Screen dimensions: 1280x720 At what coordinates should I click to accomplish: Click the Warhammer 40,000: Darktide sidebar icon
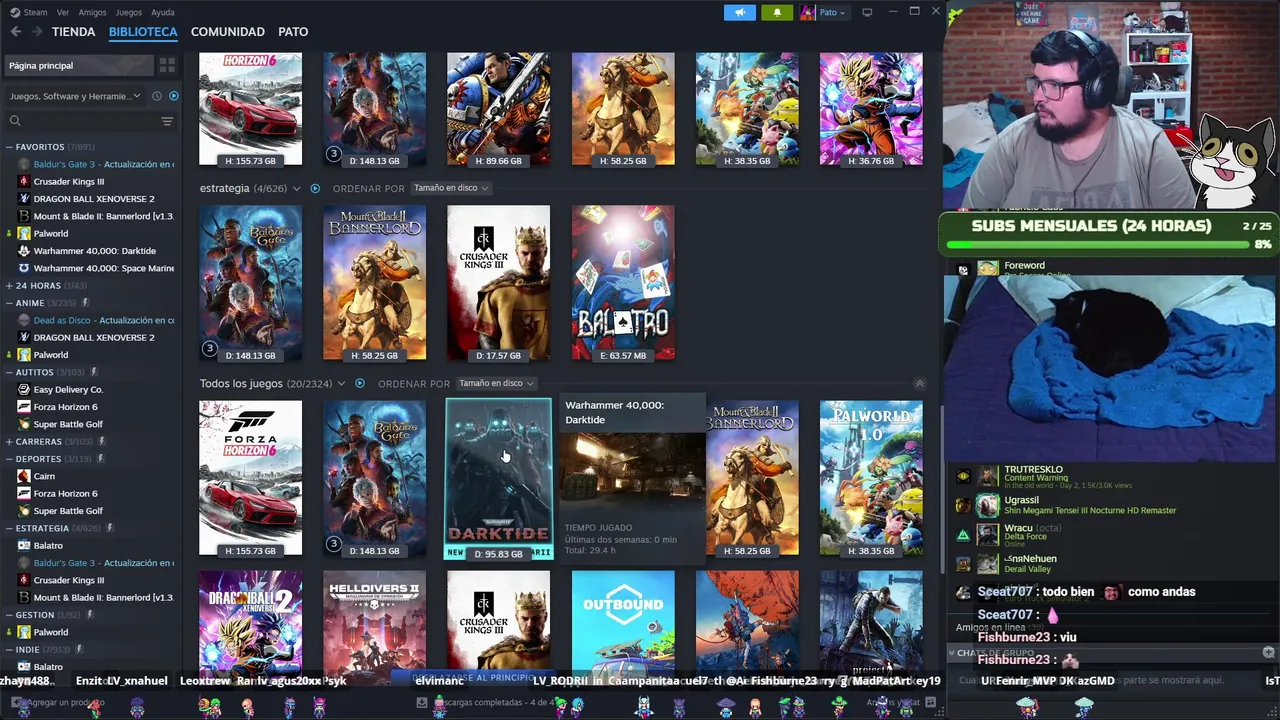tap(24, 251)
